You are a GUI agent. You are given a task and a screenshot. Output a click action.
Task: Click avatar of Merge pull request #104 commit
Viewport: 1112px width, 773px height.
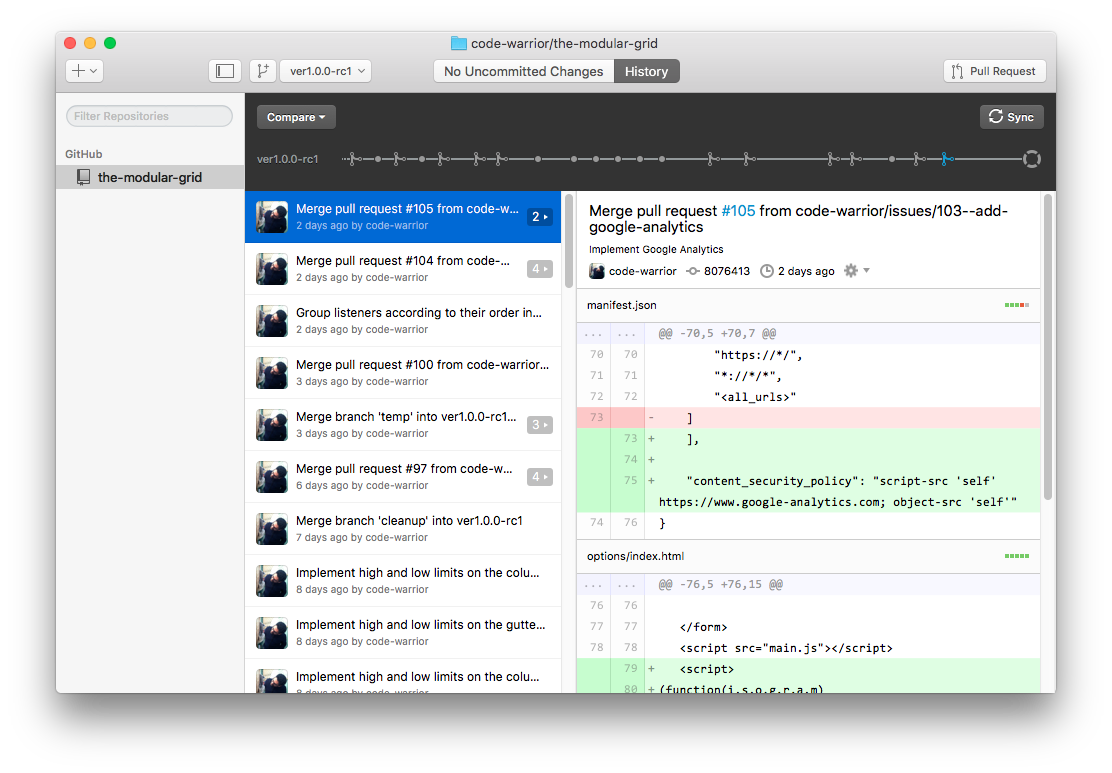[x=272, y=269]
